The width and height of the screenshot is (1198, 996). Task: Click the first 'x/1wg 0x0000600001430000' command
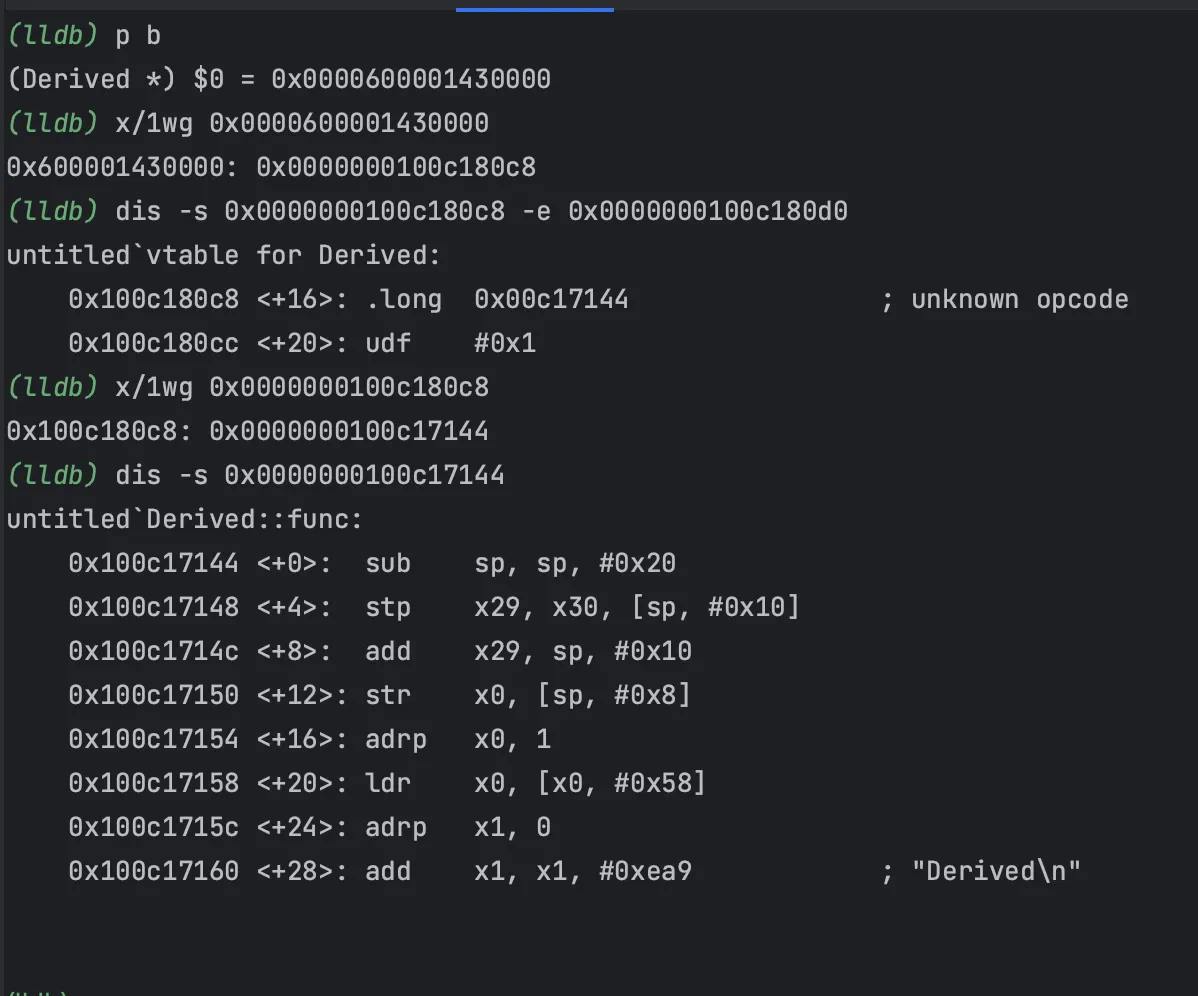coord(302,123)
